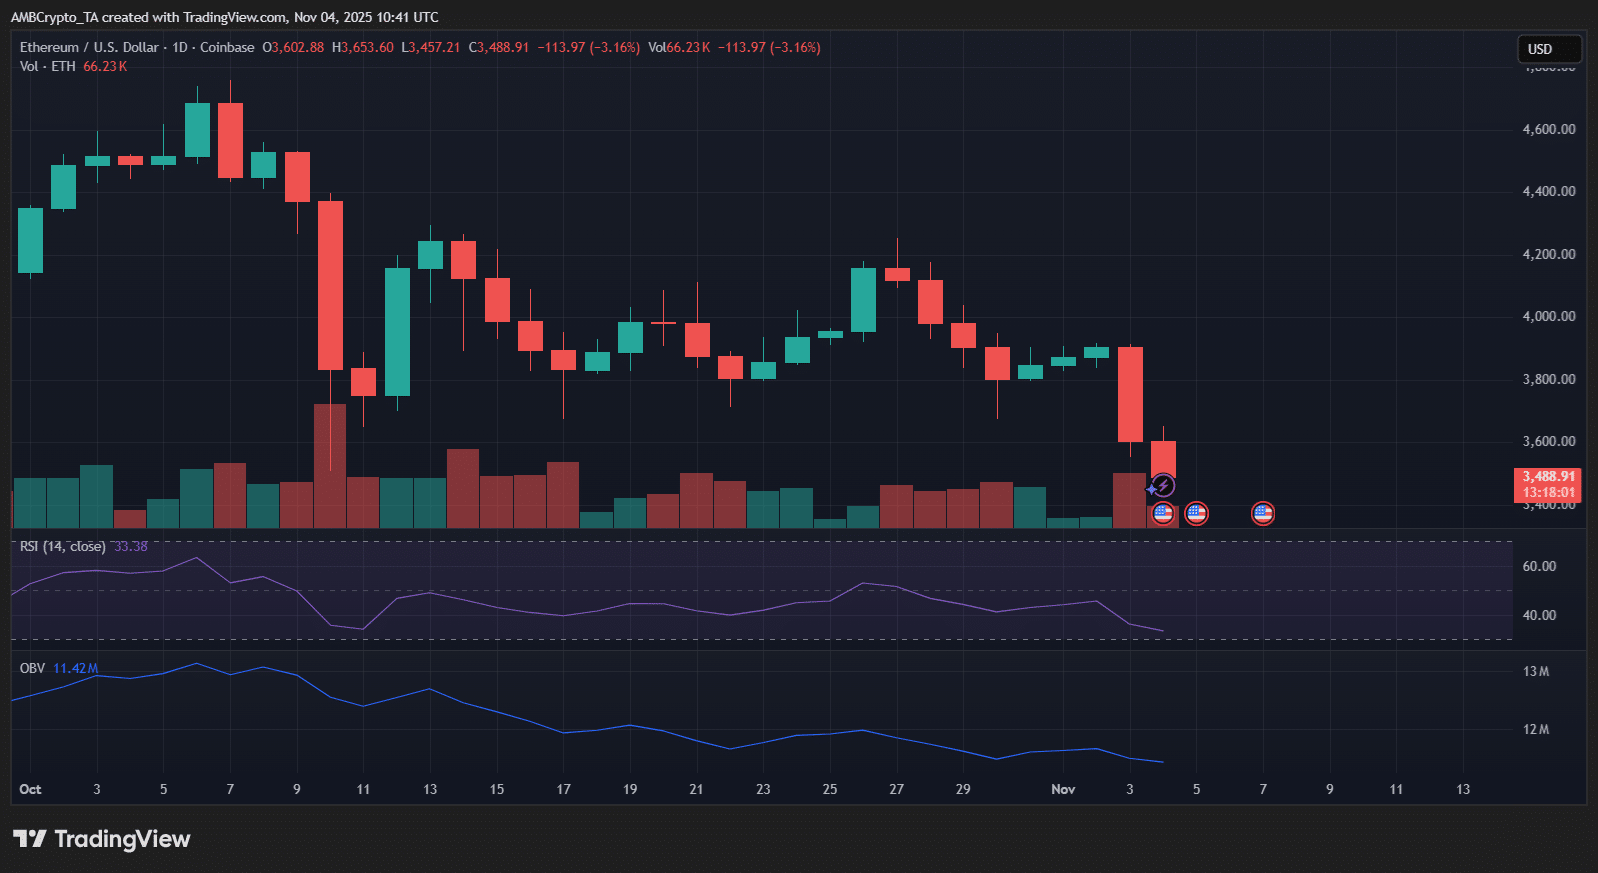Click the tallest volume bar on October 10
Image resolution: width=1598 pixels, height=873 pixels.
tap(330, 465)
